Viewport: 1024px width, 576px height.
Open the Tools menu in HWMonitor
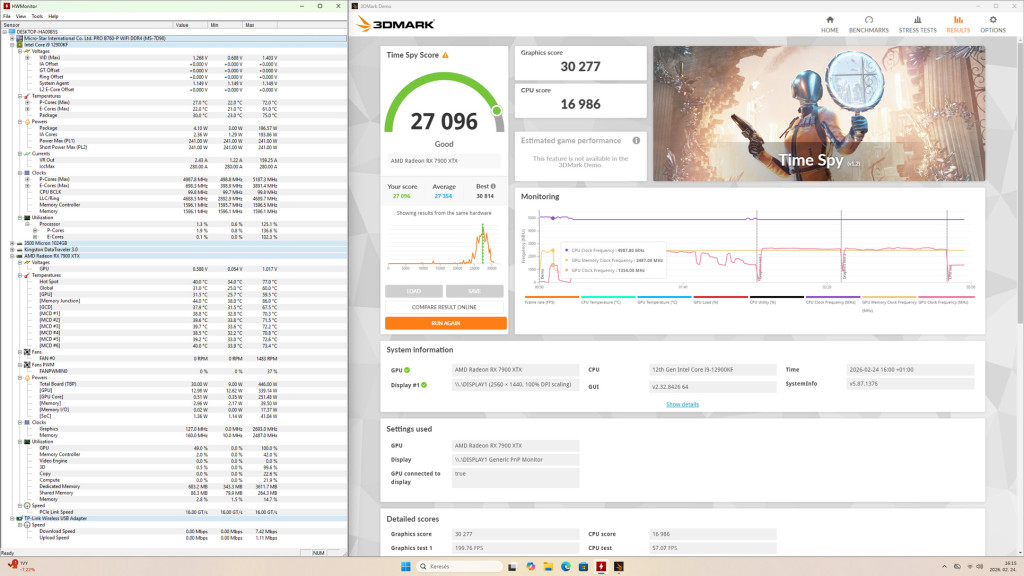[x=37, y=16]
